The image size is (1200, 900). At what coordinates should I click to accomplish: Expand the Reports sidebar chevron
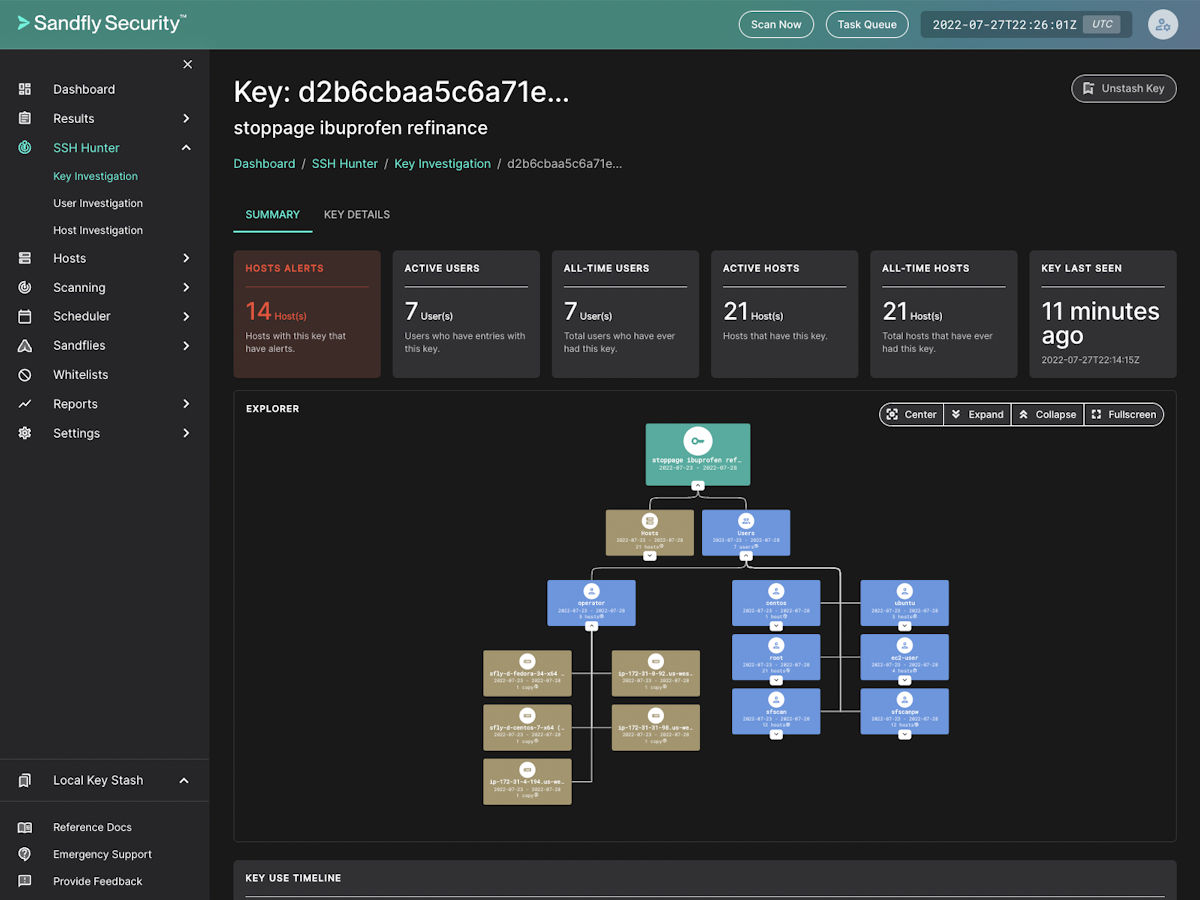click(x=185, y=404)
